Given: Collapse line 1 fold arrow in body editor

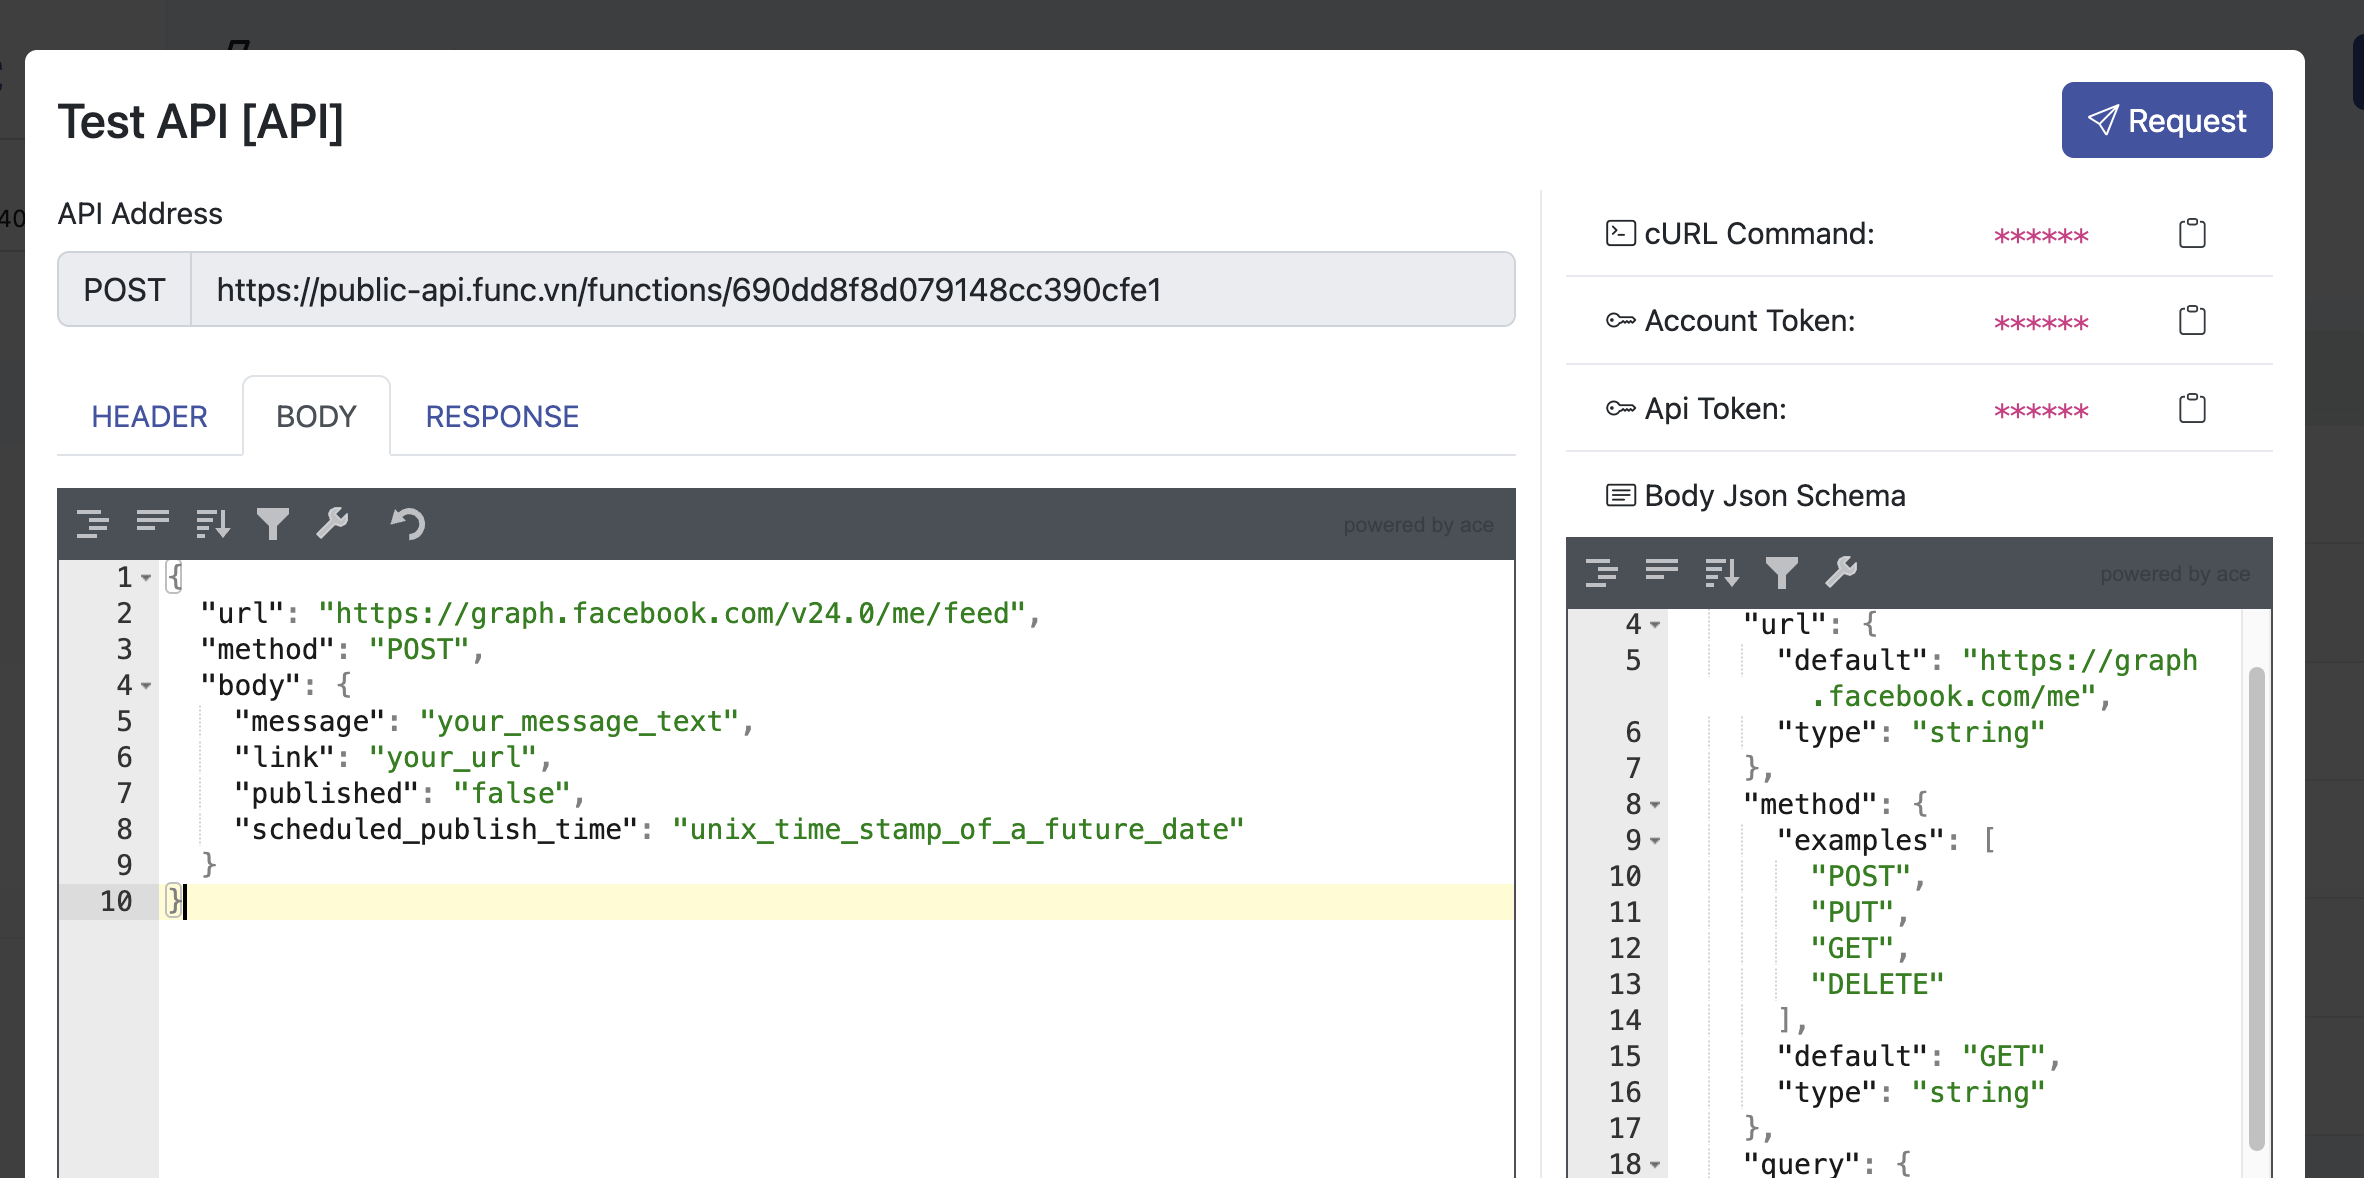Looking at the screenshot, I should click(146, 578).
